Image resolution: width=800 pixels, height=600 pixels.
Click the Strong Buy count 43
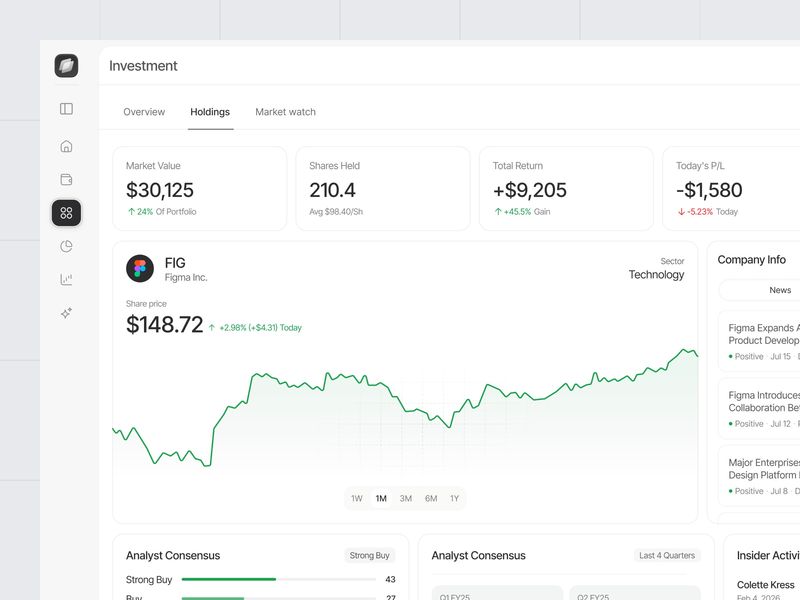pos(390,579)
